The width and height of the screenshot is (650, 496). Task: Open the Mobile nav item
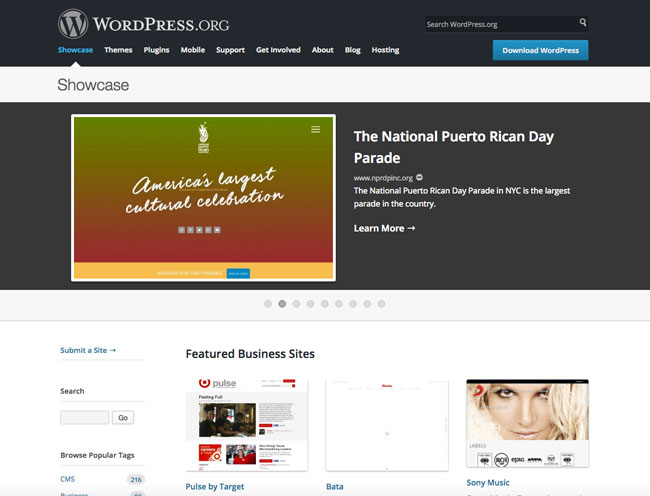[x=193, y=50]
